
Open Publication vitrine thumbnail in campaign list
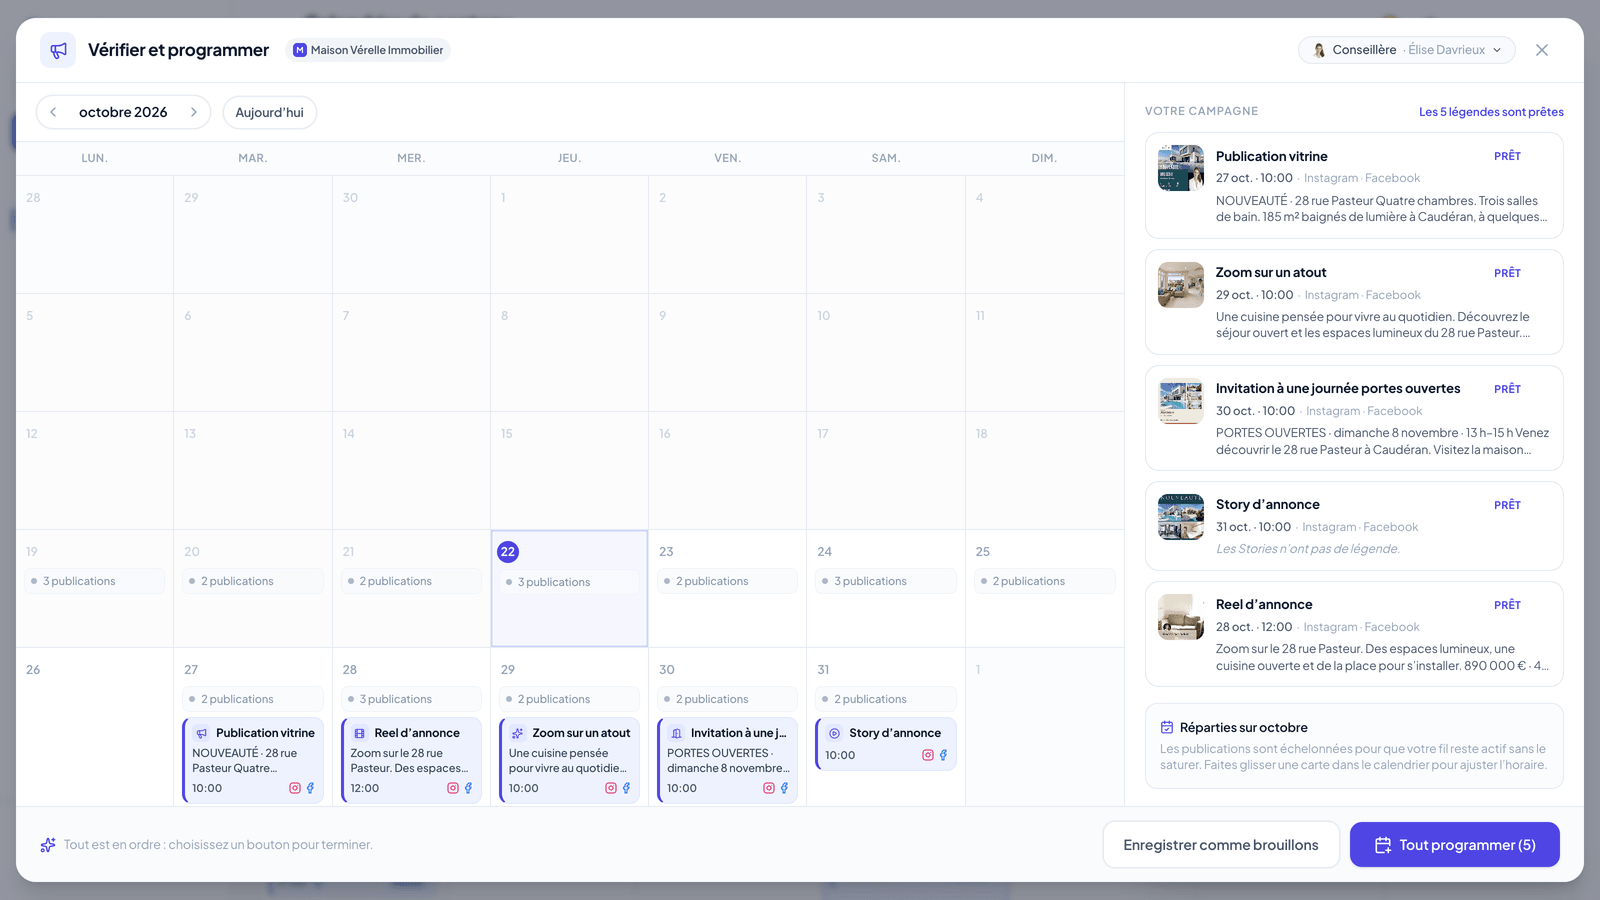[1181, 168]
